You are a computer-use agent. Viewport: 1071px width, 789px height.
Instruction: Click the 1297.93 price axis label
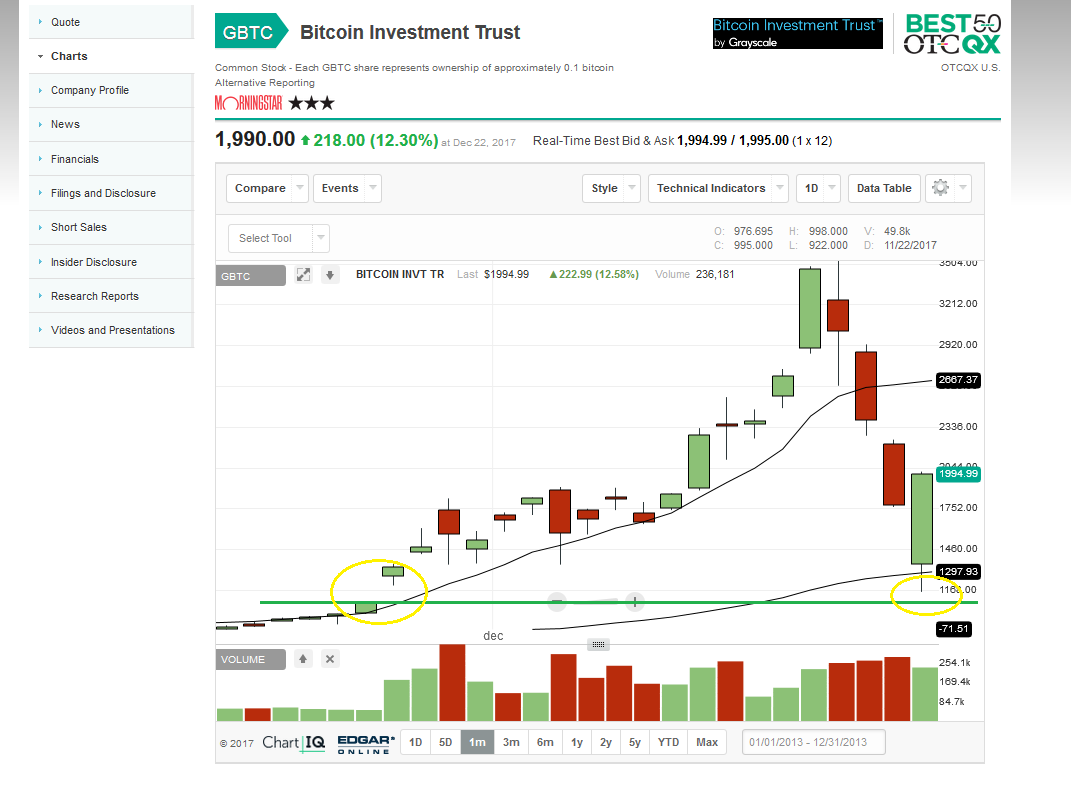pos(958,572)
